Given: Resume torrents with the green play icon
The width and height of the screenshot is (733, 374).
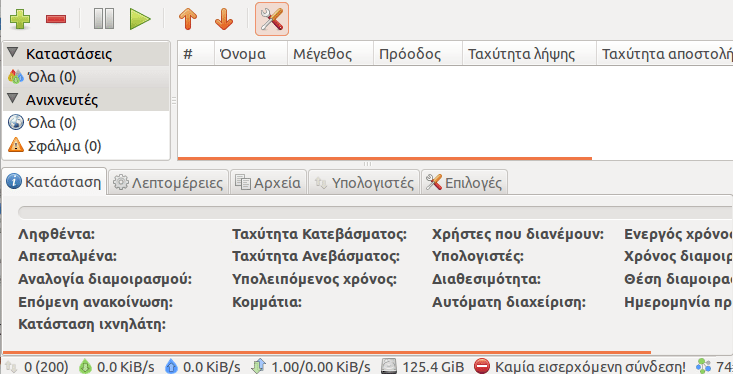Looking at the screenshot, I should tap(140, 19).
